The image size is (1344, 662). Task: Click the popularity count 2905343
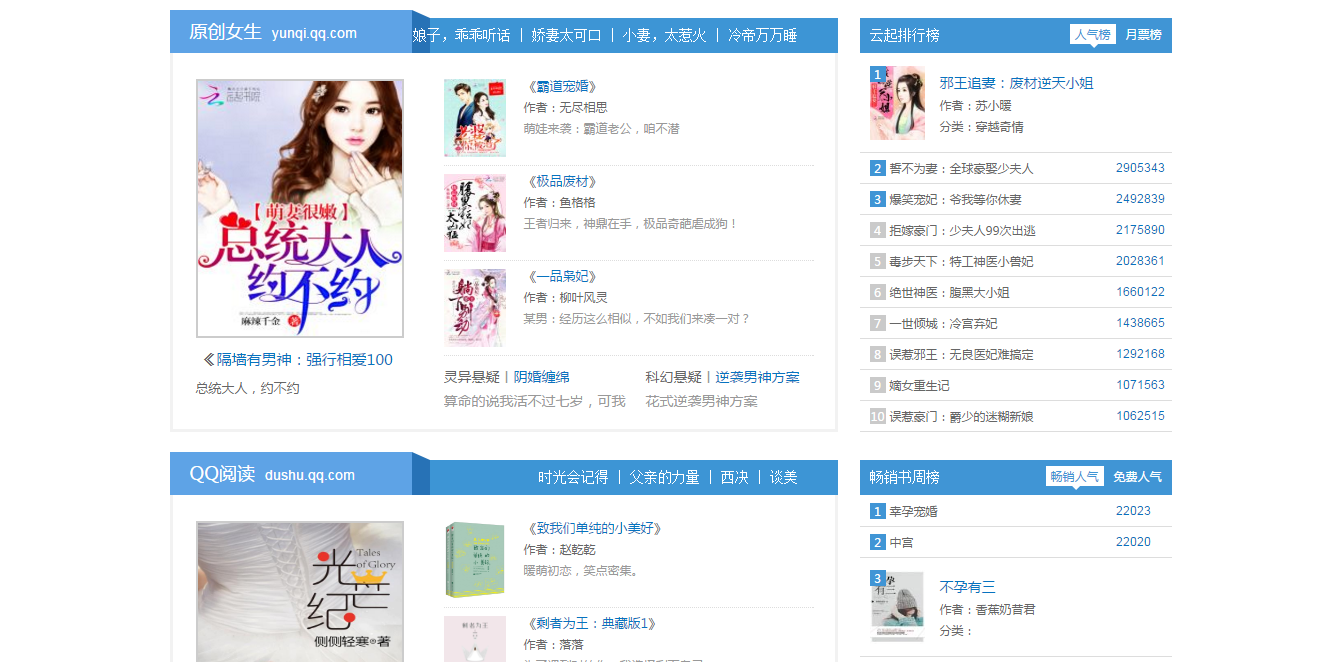coord(1140,168)
